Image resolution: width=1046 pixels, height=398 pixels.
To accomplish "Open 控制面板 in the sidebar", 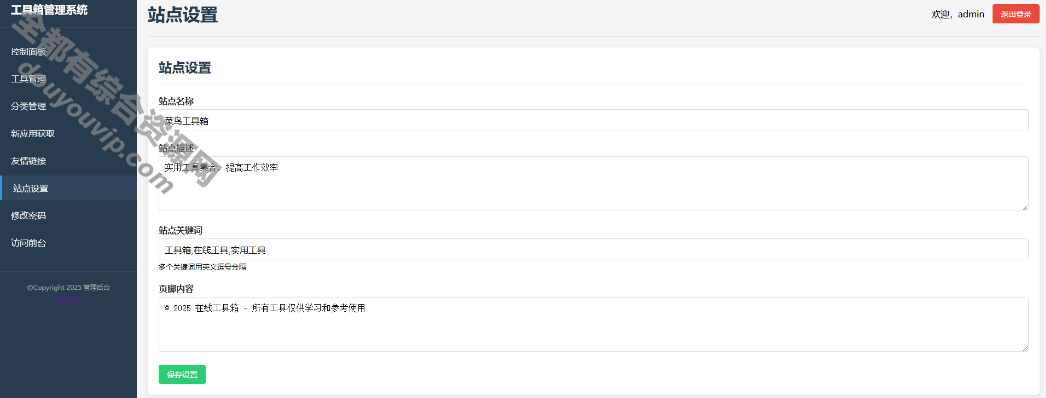I will point(68,51).
